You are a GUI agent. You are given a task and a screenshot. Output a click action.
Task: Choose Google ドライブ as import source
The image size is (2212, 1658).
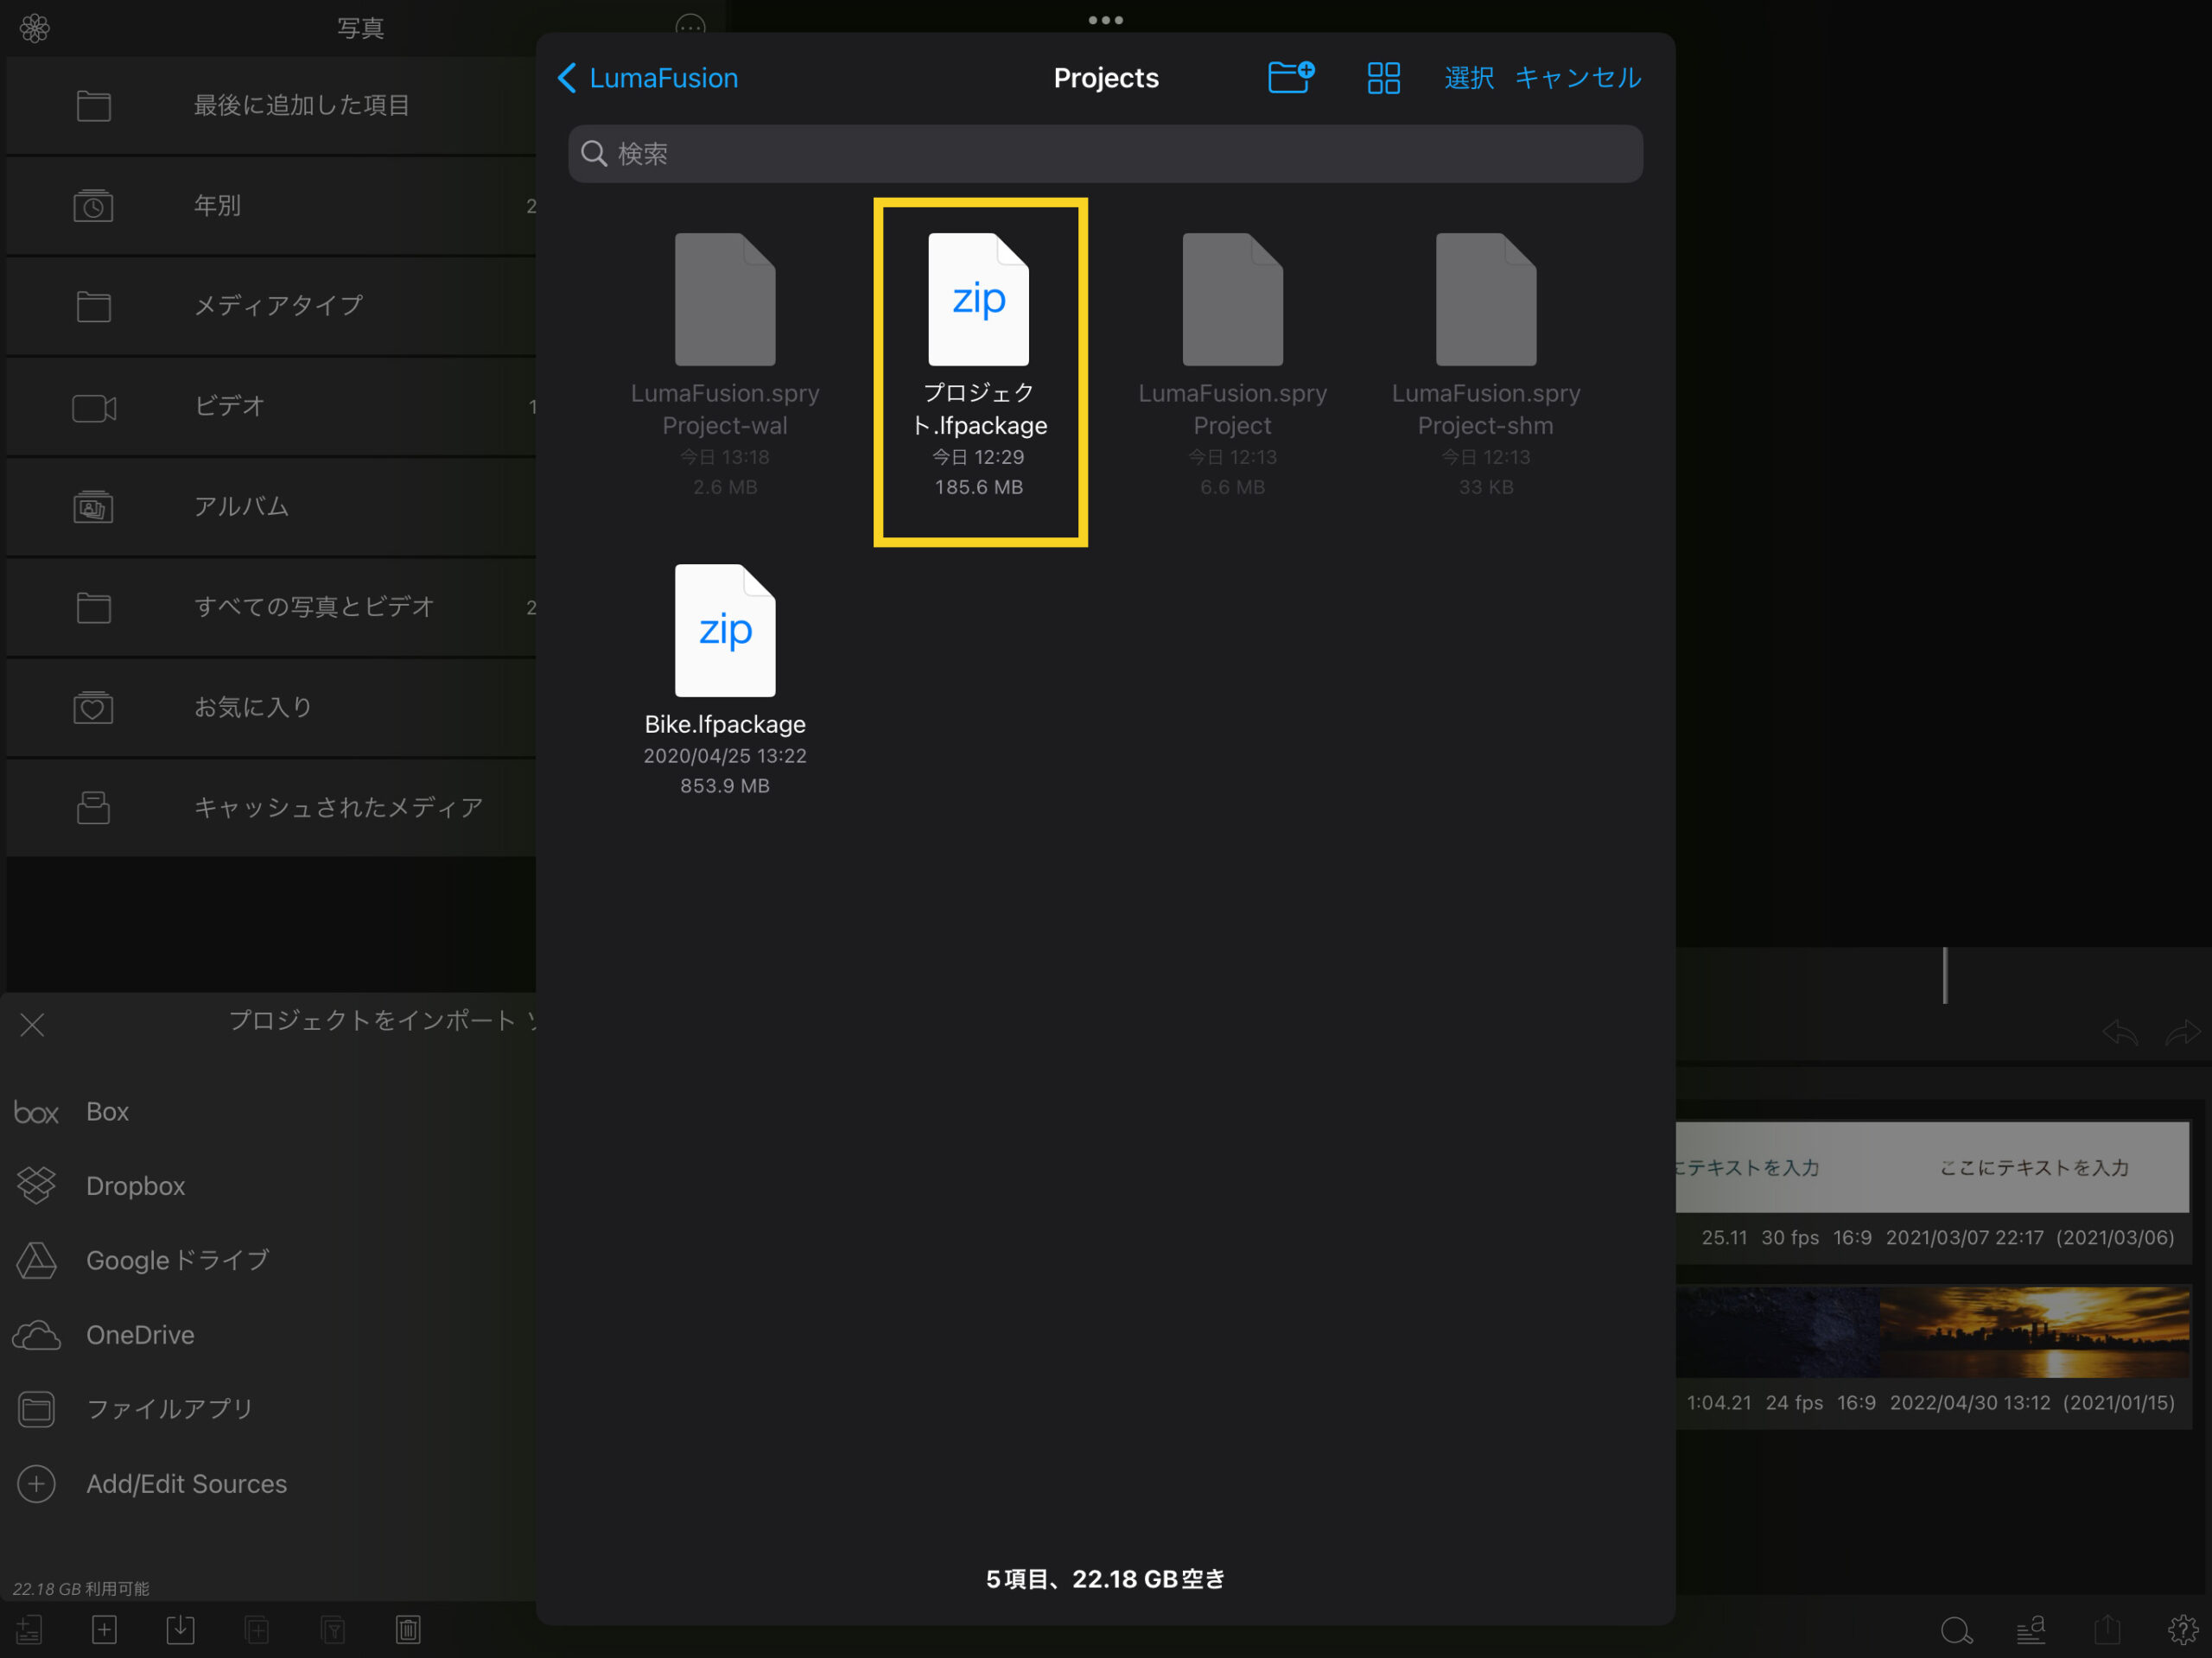268,1260
